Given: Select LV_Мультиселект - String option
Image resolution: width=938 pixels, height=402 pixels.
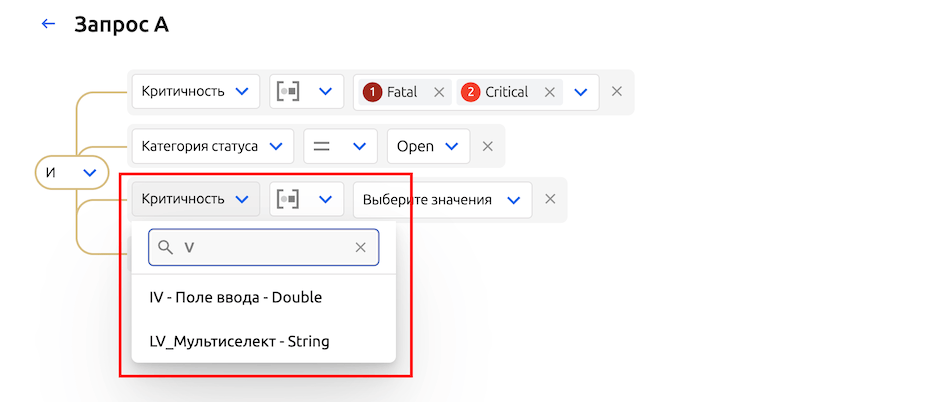Looking at the screenshot, I should [x=239, y=341].
